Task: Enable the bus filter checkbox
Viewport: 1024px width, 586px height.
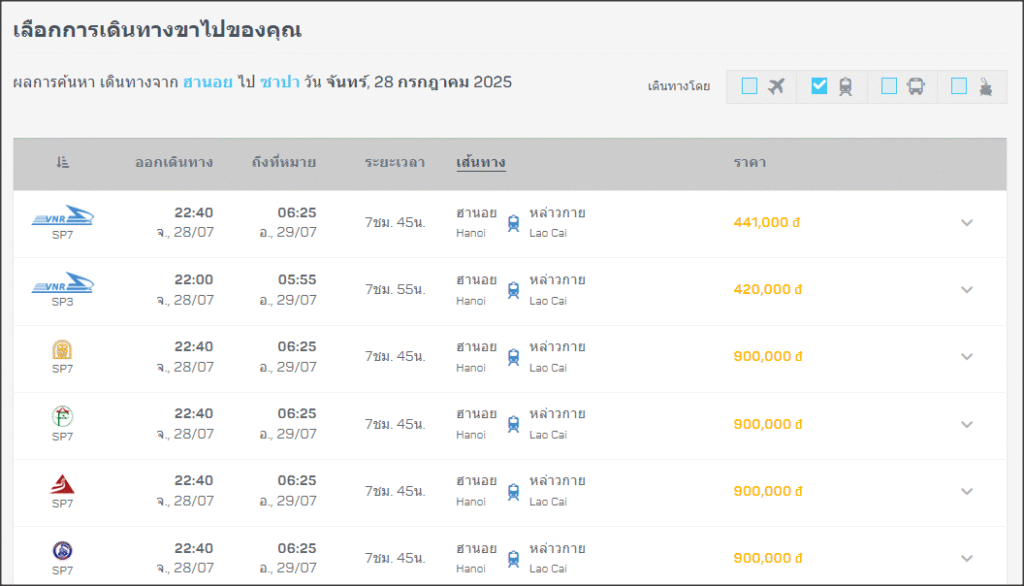Action: coord(889,87)
